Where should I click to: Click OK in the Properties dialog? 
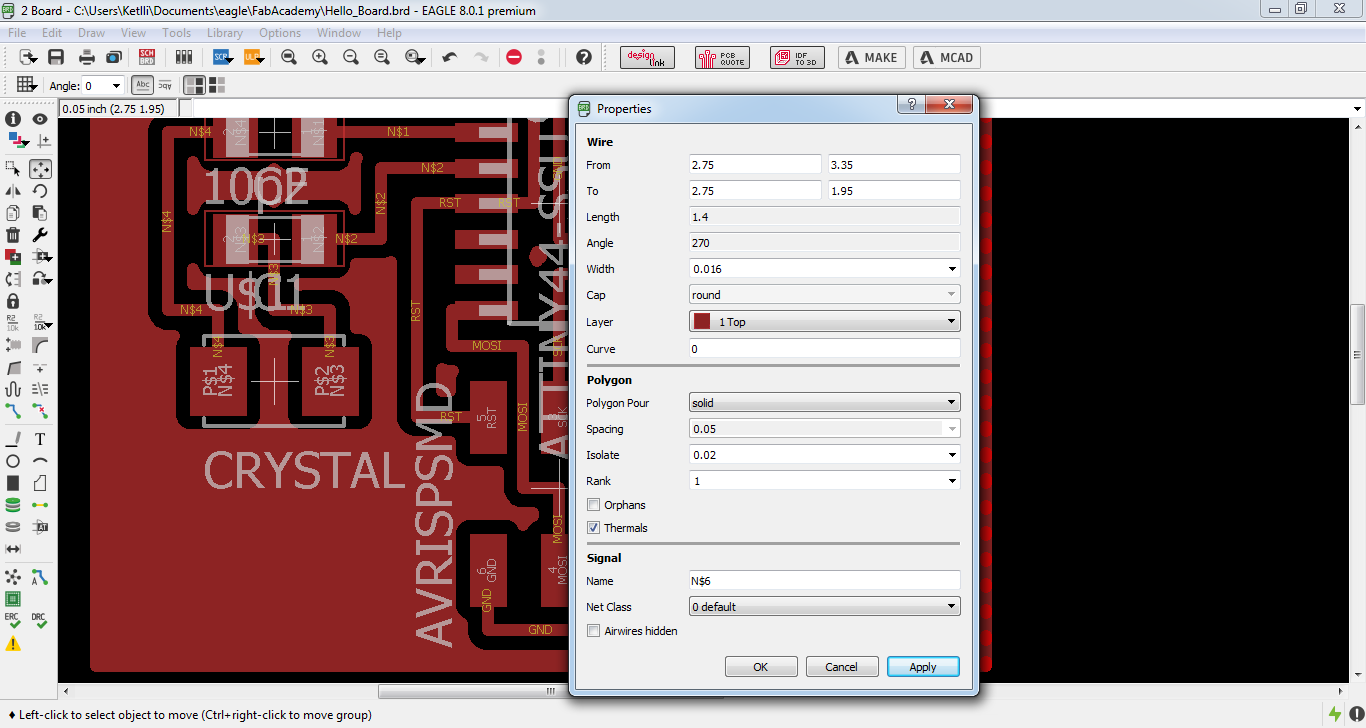click(761, 667)
